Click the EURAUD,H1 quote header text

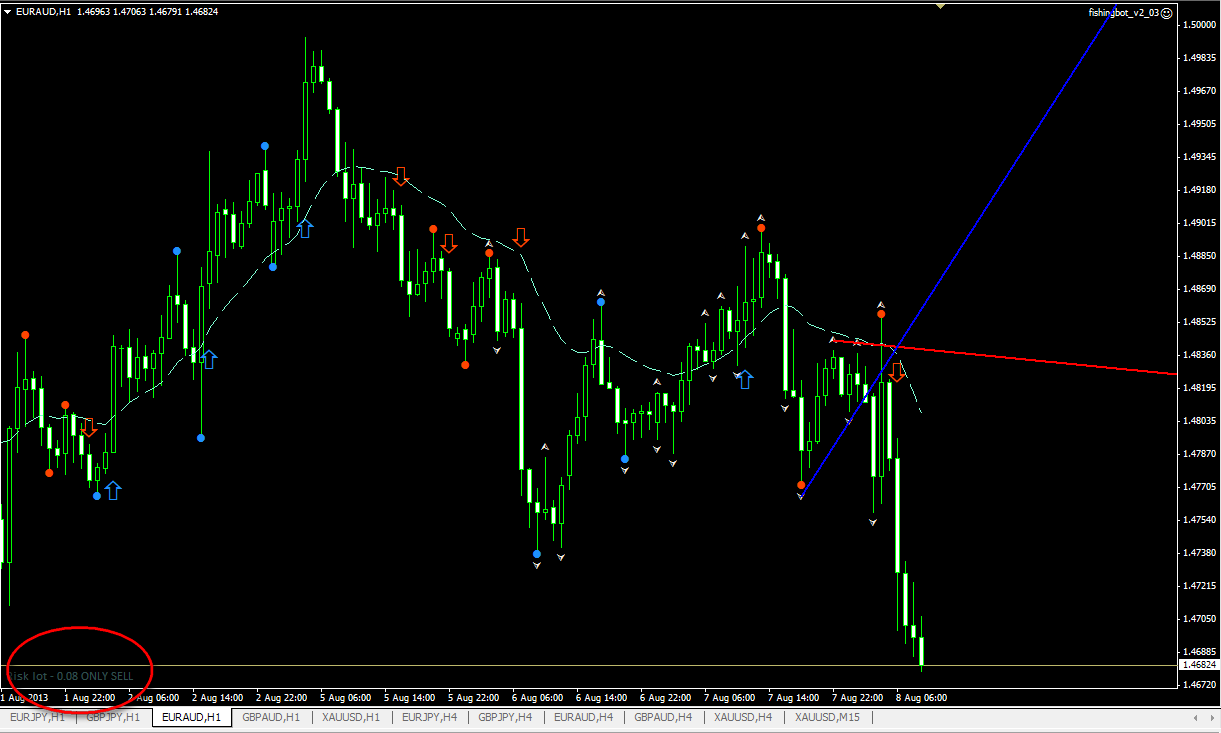click(x=117, y=12)
